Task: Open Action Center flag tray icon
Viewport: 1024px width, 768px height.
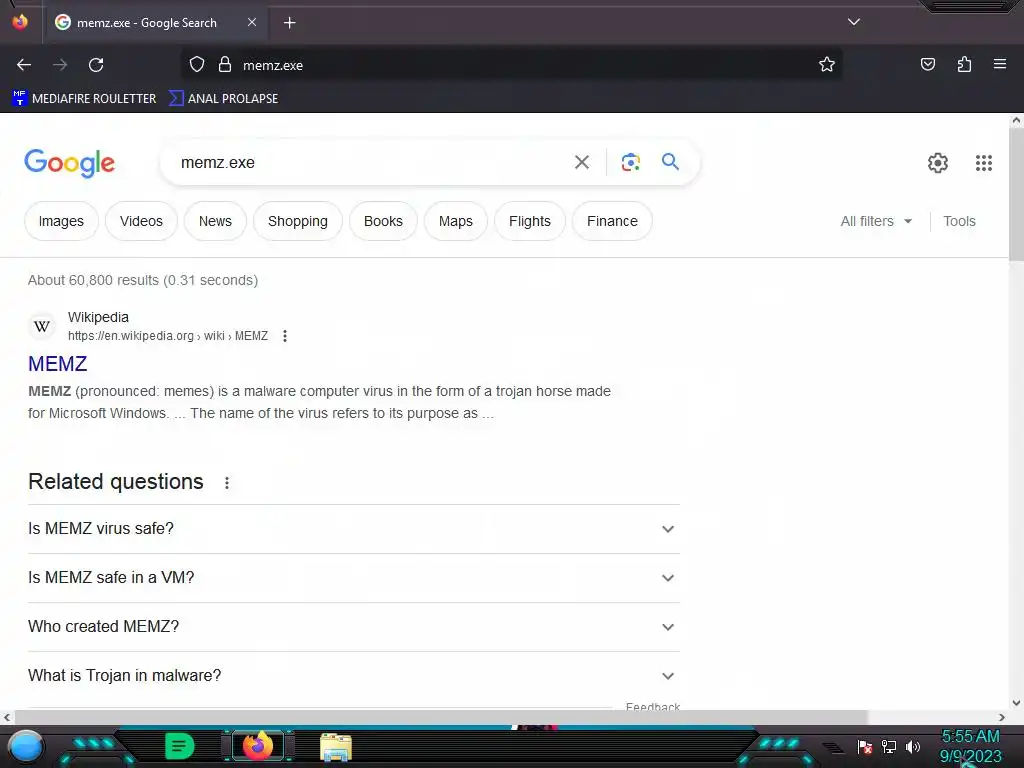Action: pyautogui.click(x=865, y=746)
